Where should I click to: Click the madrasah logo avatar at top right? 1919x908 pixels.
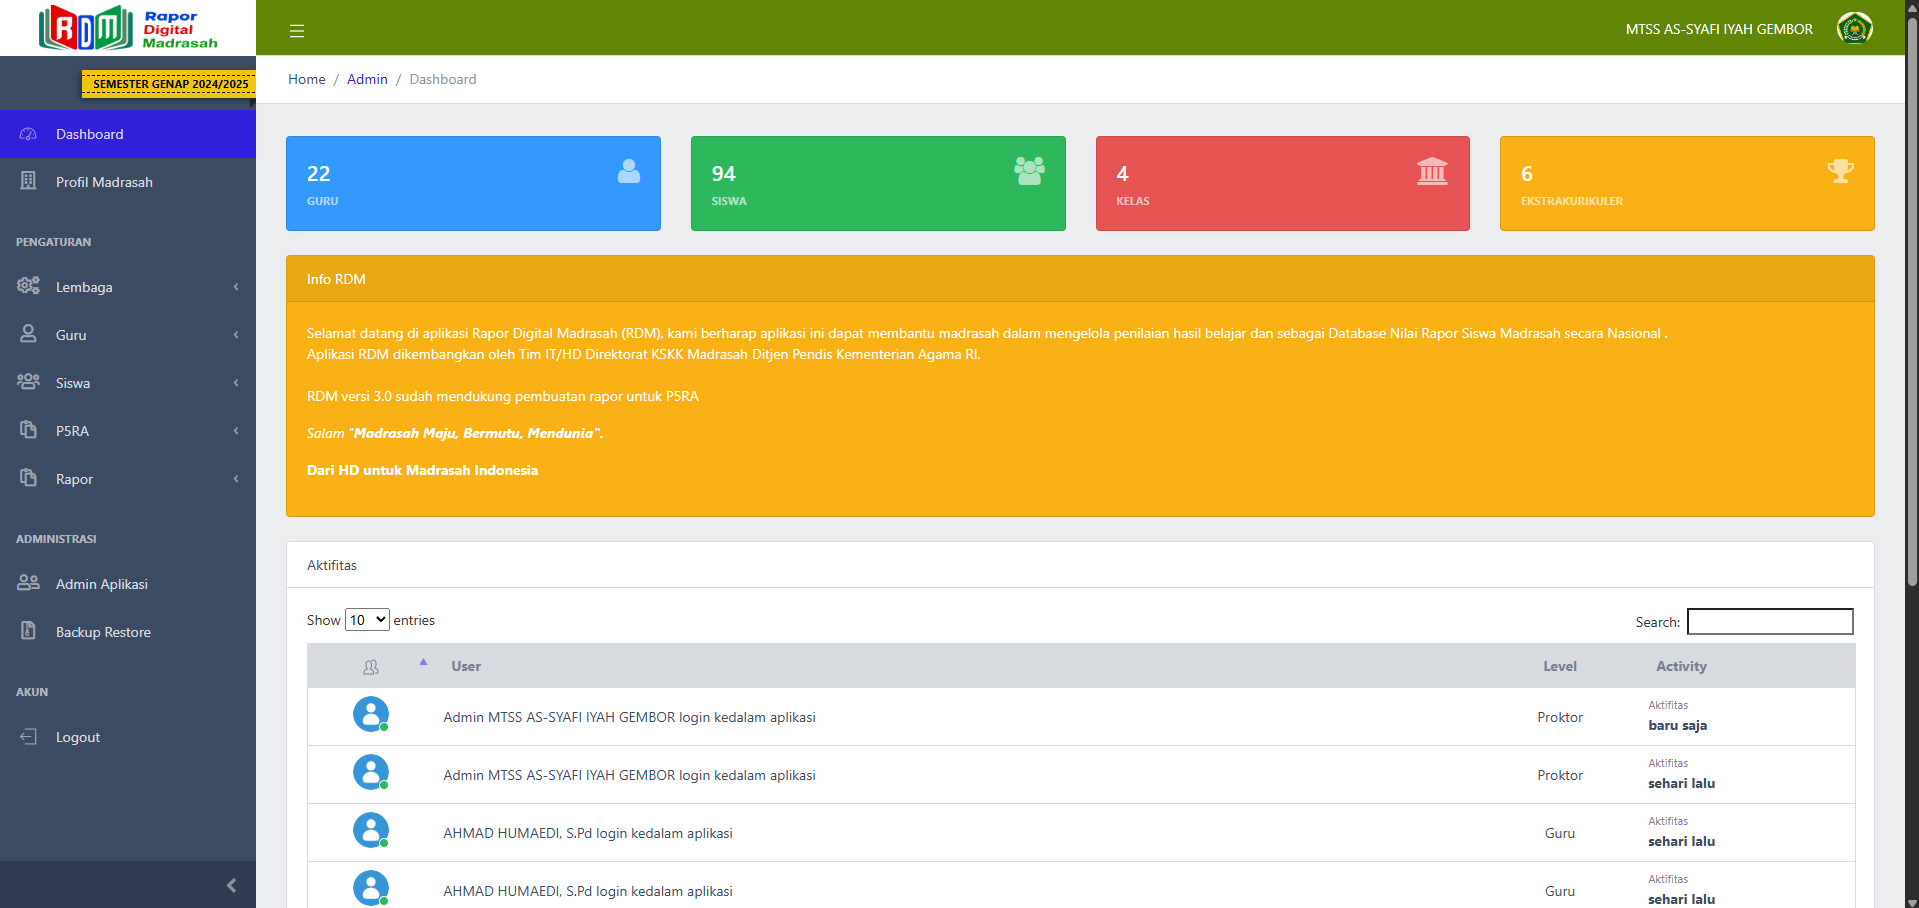[x=1854, y=29]
